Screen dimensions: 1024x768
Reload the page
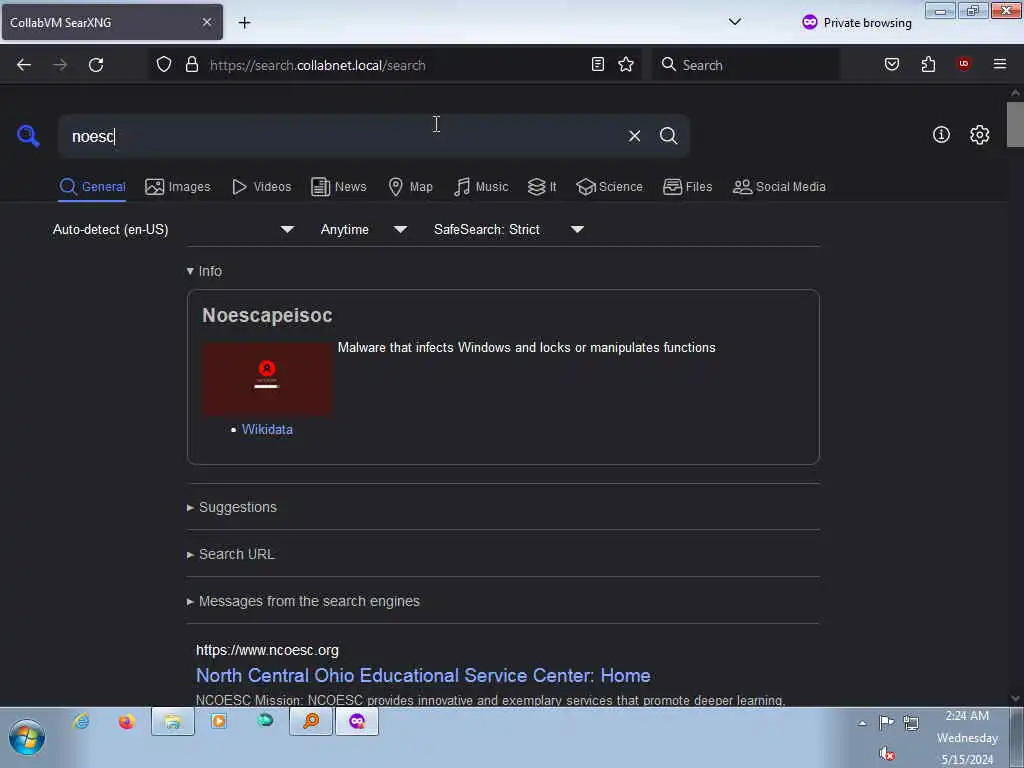pyautogui.click(x=96, y=65)
